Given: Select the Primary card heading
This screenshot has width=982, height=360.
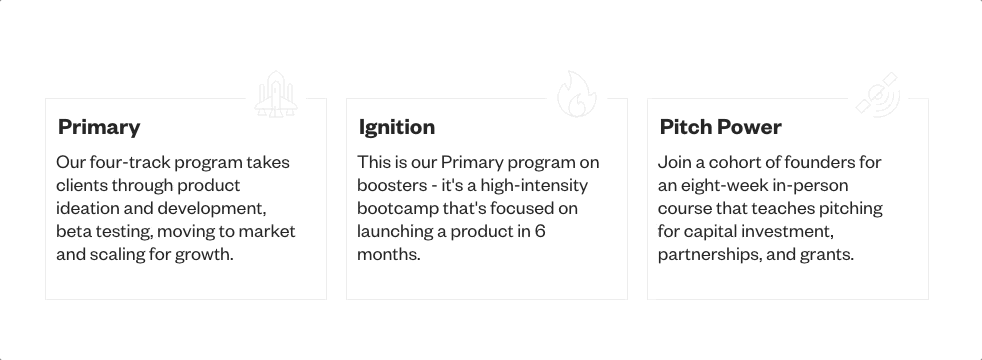Looking at the screenshot, I should click(x=99, y=127).
